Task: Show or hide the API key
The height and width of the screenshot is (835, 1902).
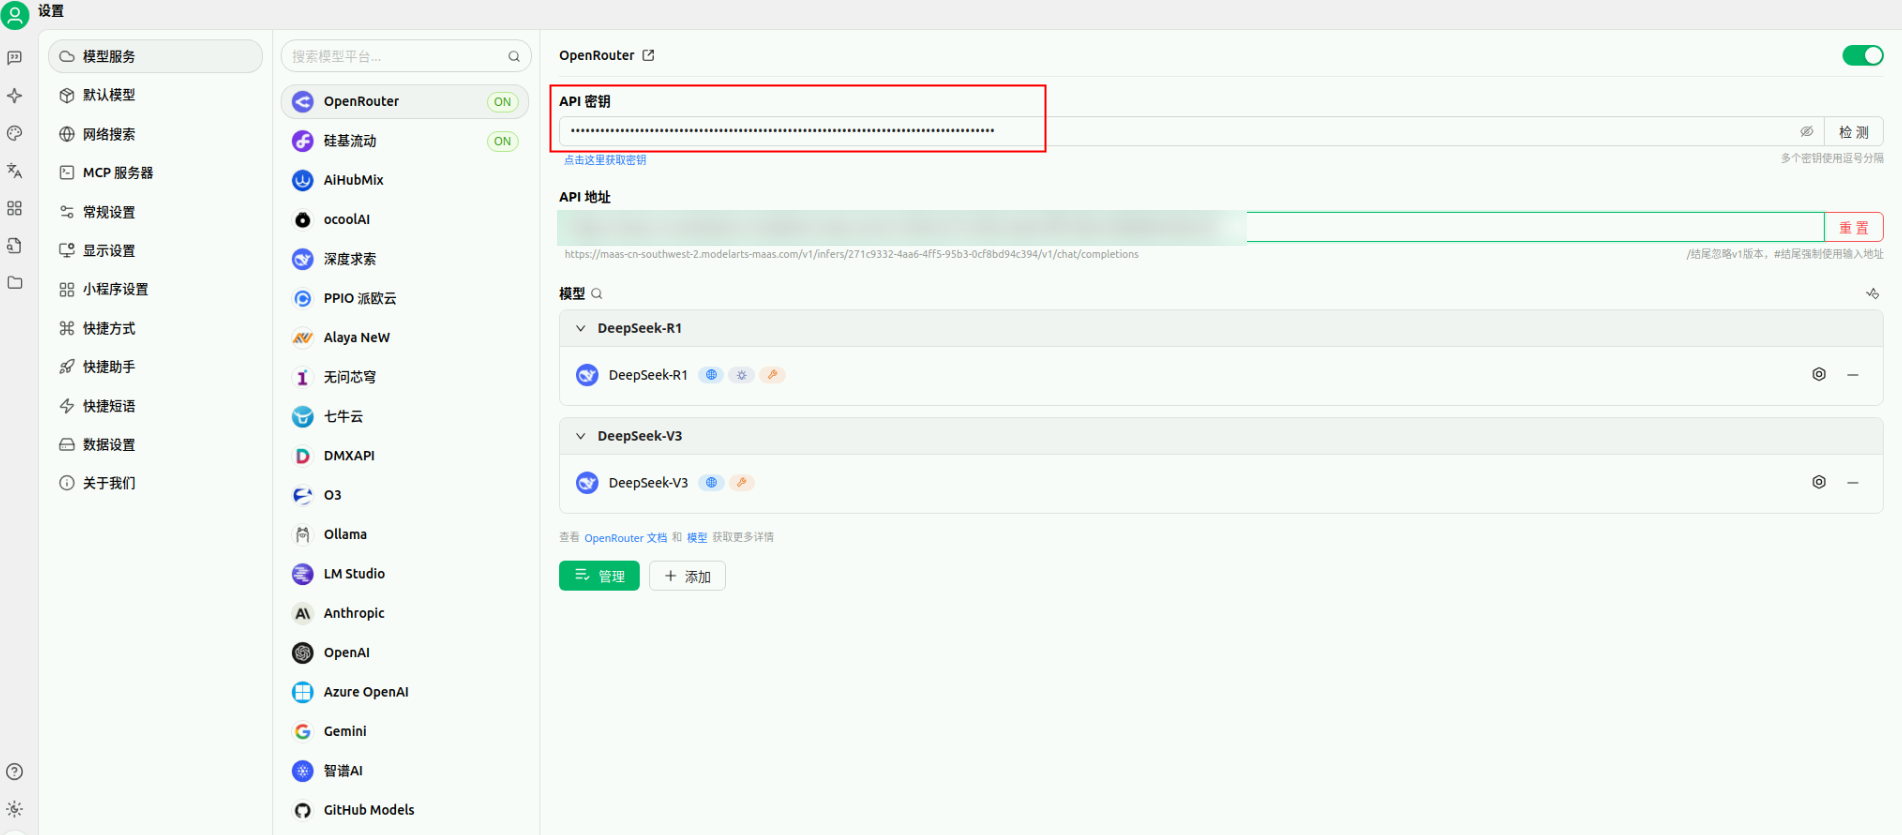Action: point(1807,131)
